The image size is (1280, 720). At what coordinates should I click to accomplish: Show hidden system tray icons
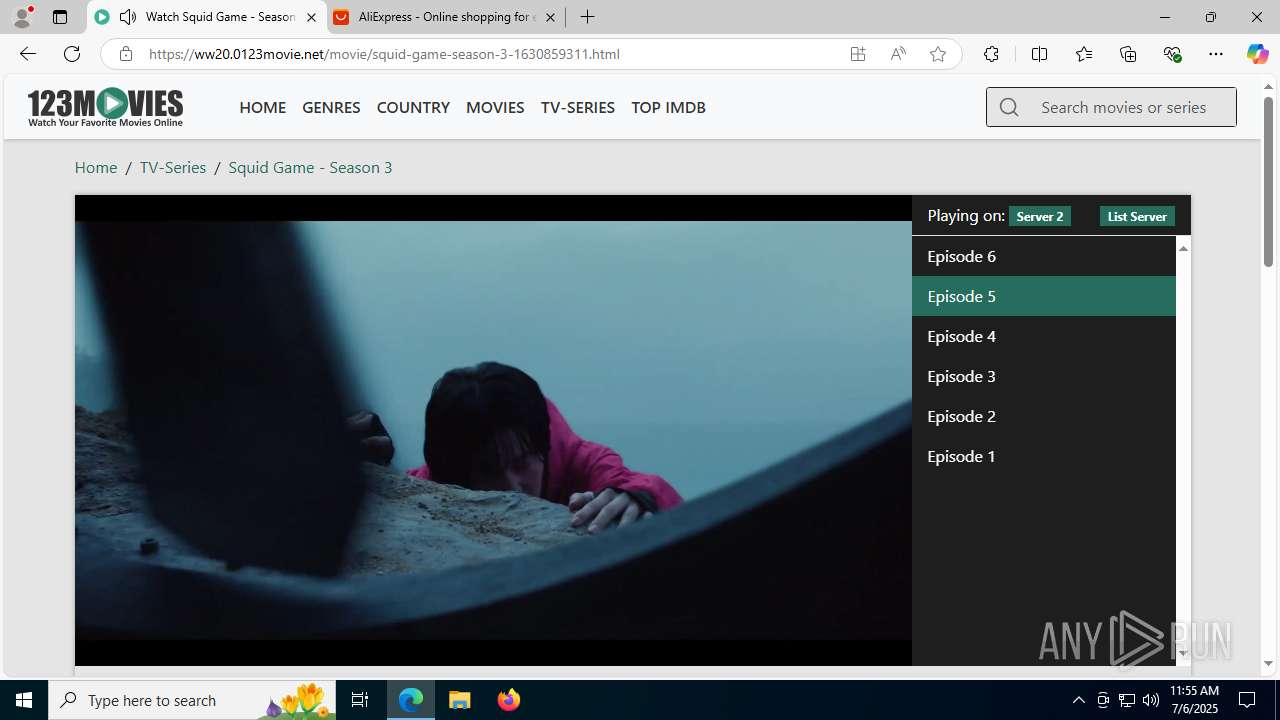pos(1078,700)
